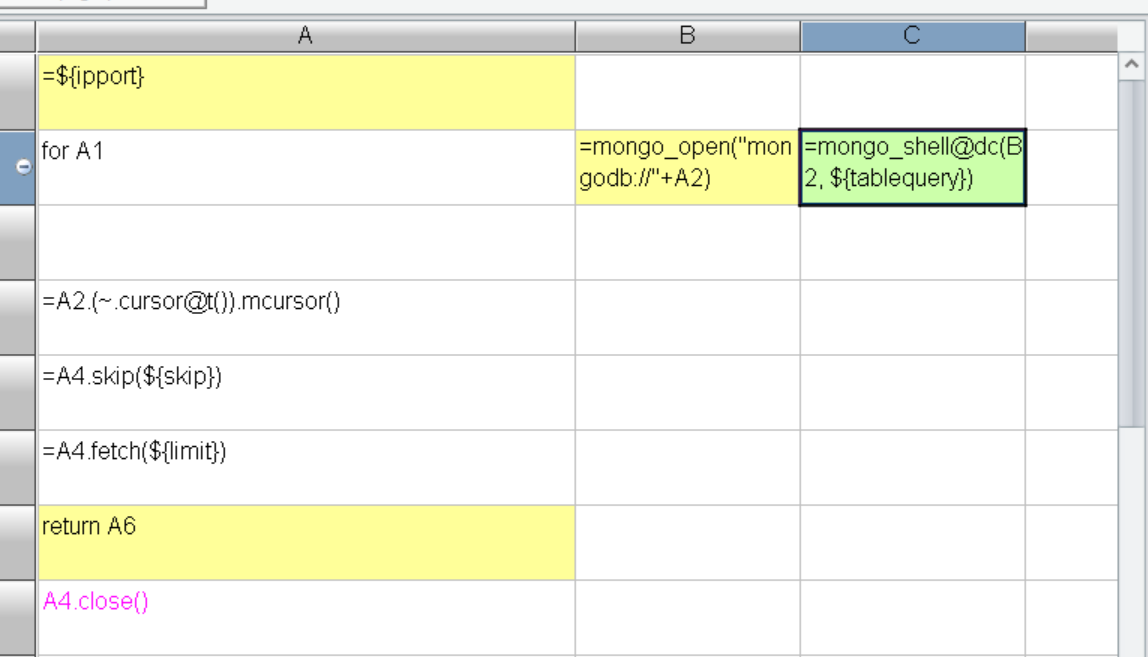This screenshot has height=657, width=1148.
Task: Select the =A4.fetch(${limit}) cell
Action: (306, 467)
